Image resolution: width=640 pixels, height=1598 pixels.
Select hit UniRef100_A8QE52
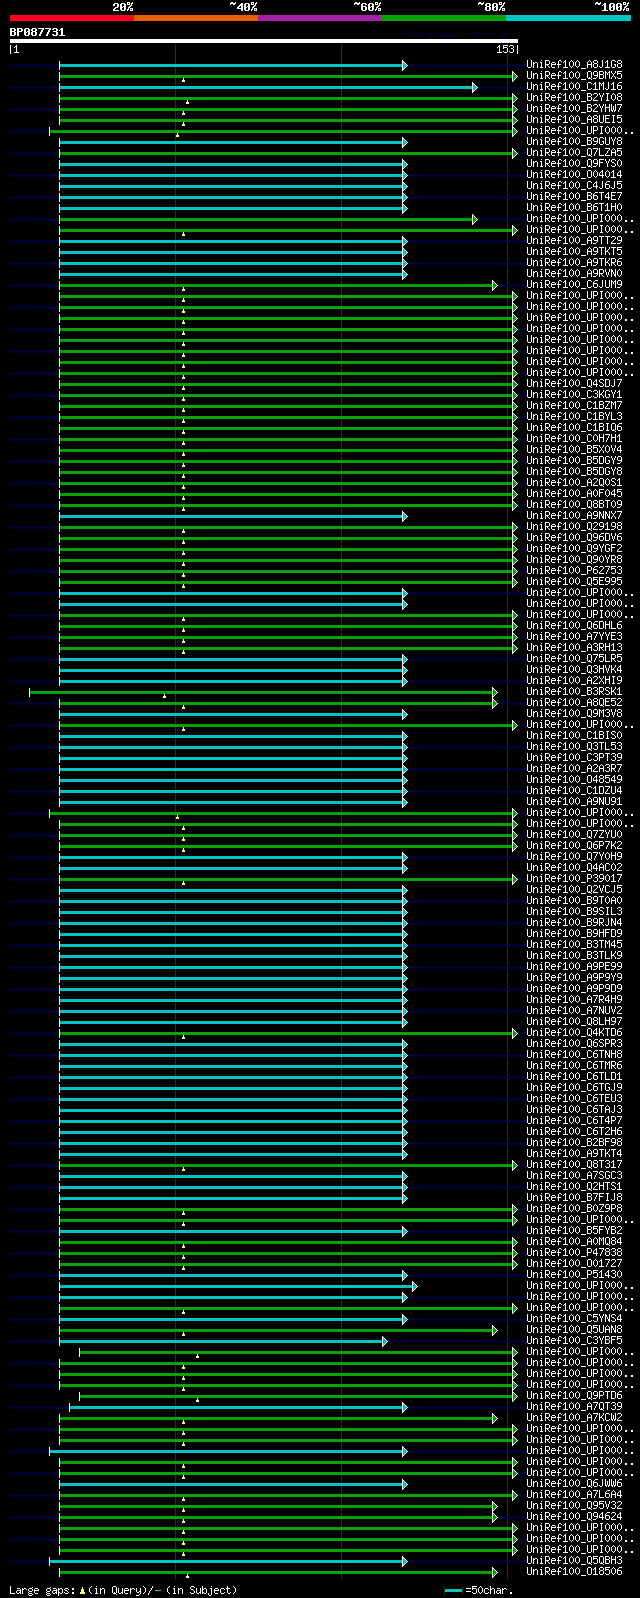click(574, 703)
